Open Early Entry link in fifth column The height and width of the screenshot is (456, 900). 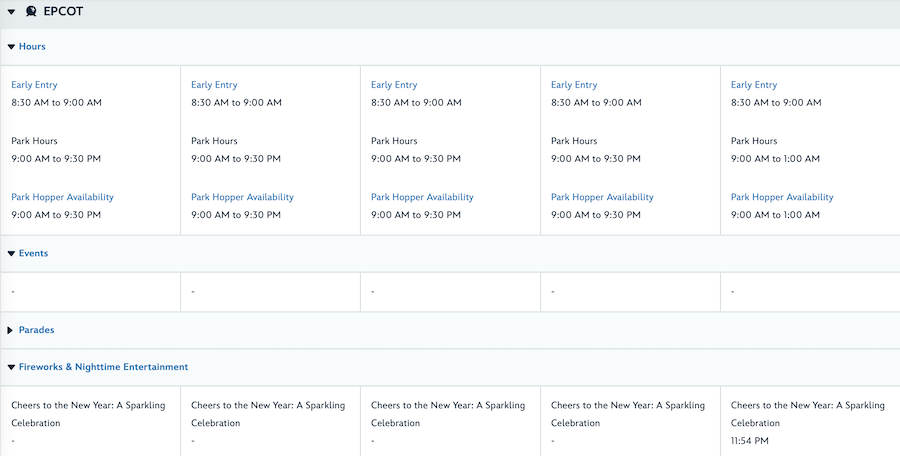tap(754, 85)
